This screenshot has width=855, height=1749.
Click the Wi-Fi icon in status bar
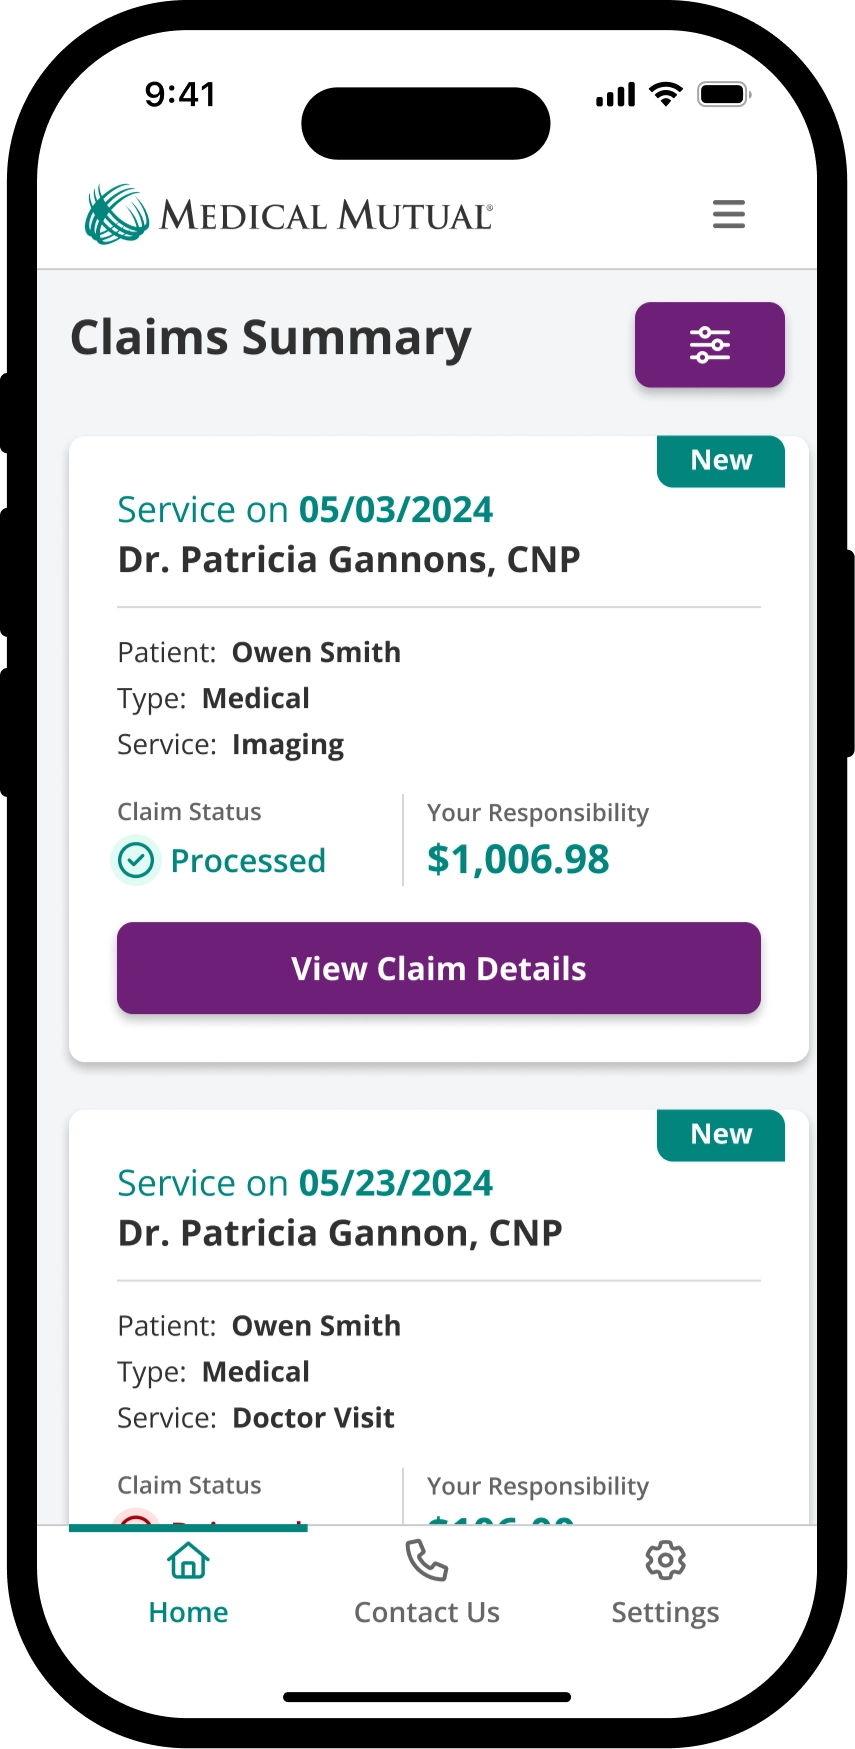pos(665,95)
